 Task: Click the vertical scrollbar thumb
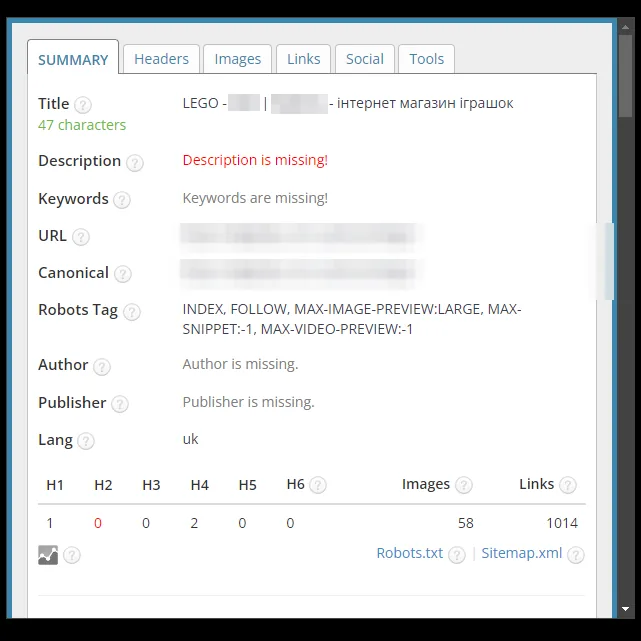[x=625, y=76]
